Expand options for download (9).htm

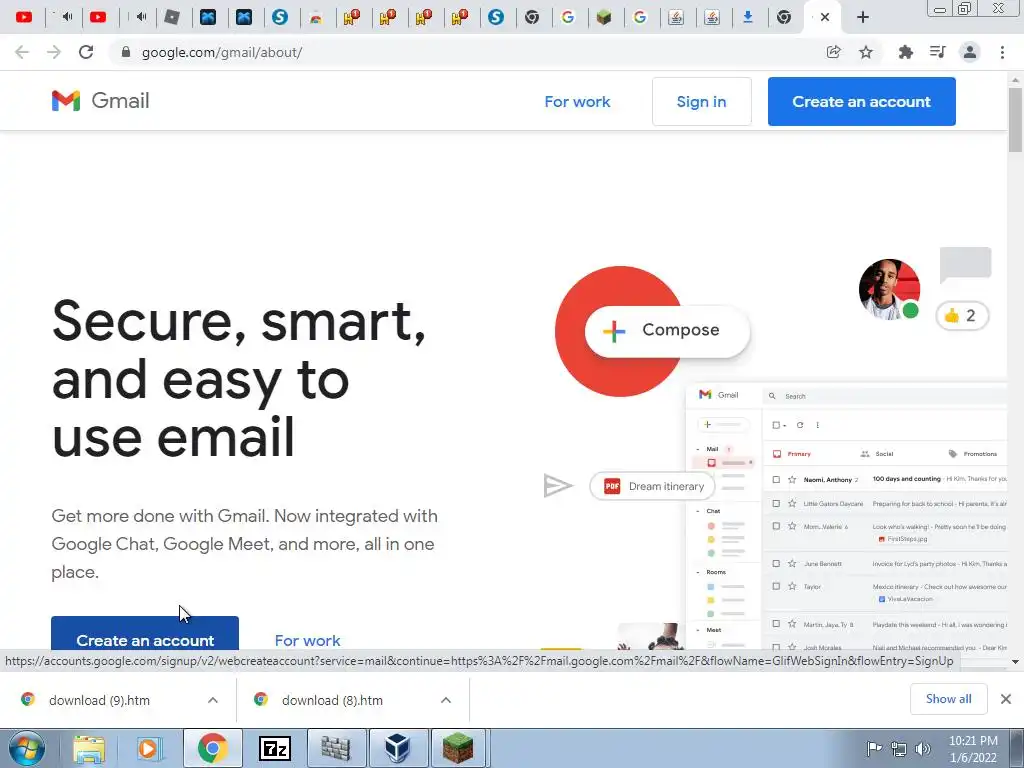(x=213, y=700)
